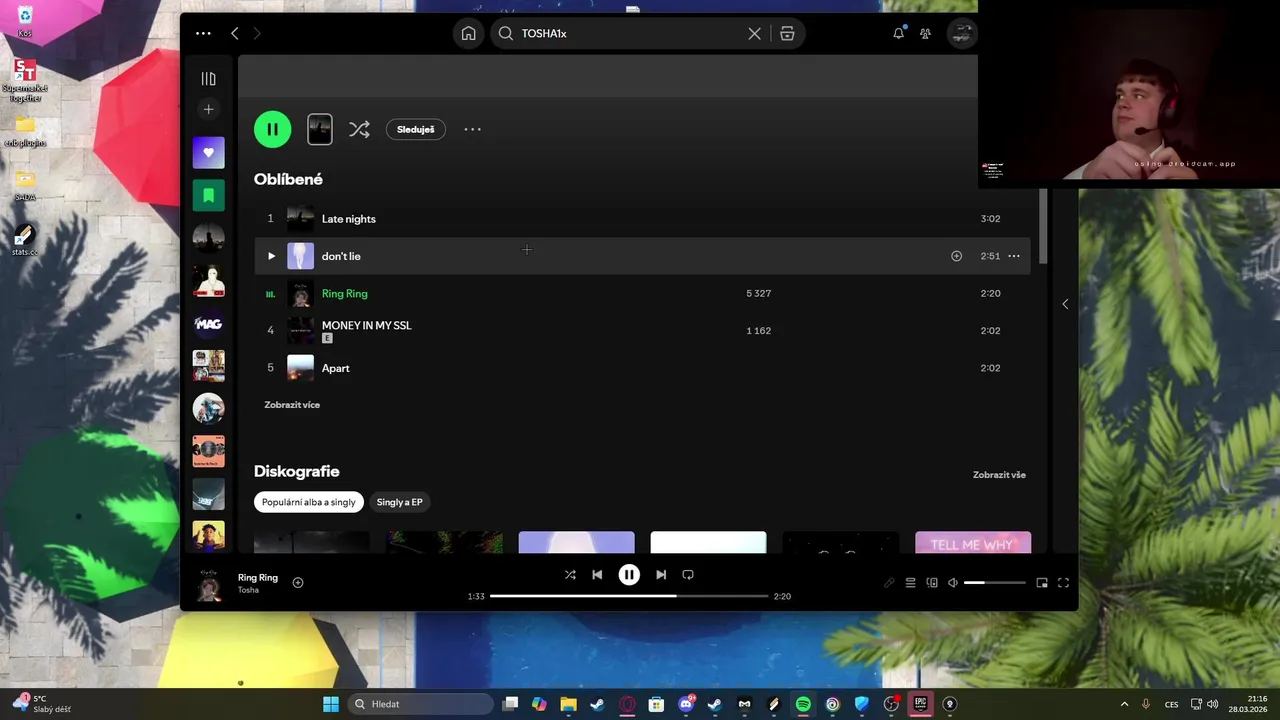Pause playback in bottom player bar
This screenshot has height=720, width=1280.
[629, 575]
